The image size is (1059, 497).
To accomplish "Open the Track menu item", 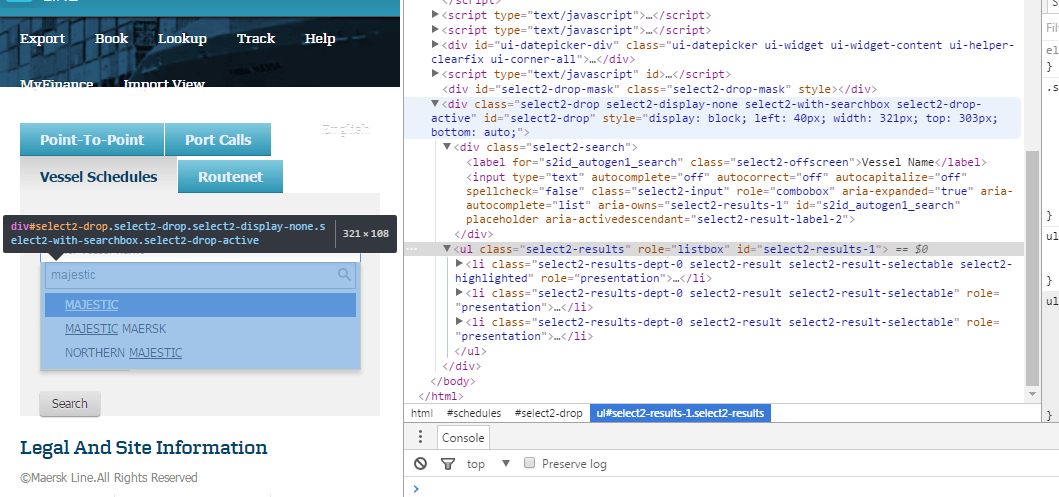I will tap(256, 39).
